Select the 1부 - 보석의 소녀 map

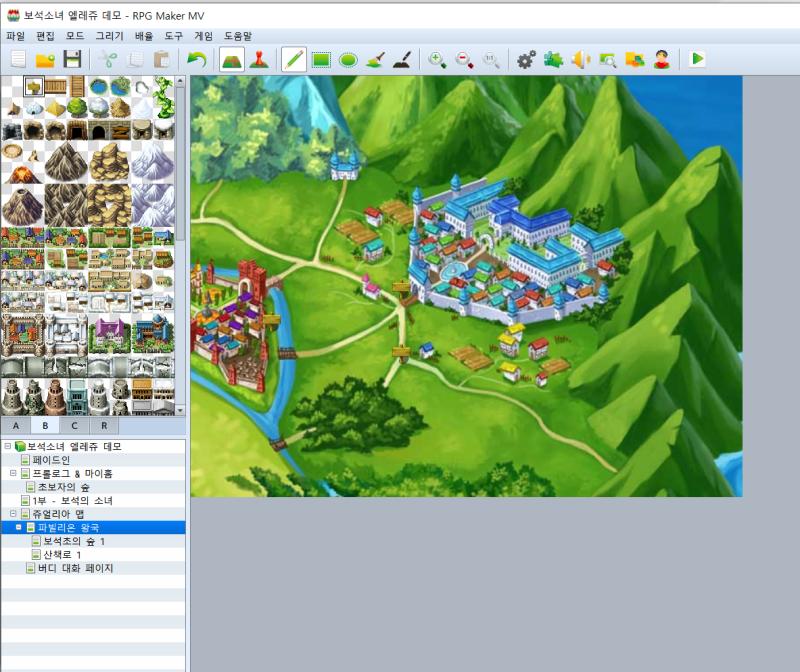tap(72, 500)
